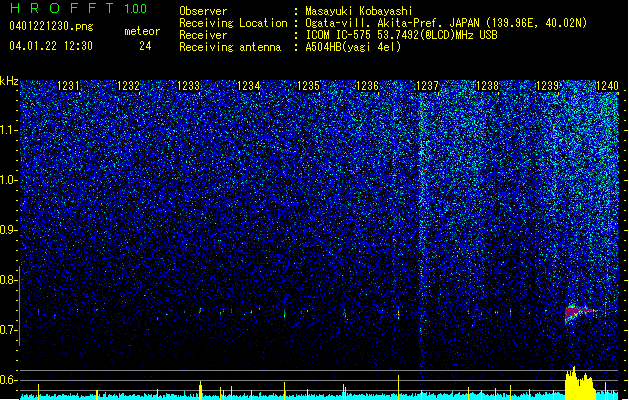Click the 1.1 kHz axis label
Viewport: 629px width, 400px height.
[8, 130]
